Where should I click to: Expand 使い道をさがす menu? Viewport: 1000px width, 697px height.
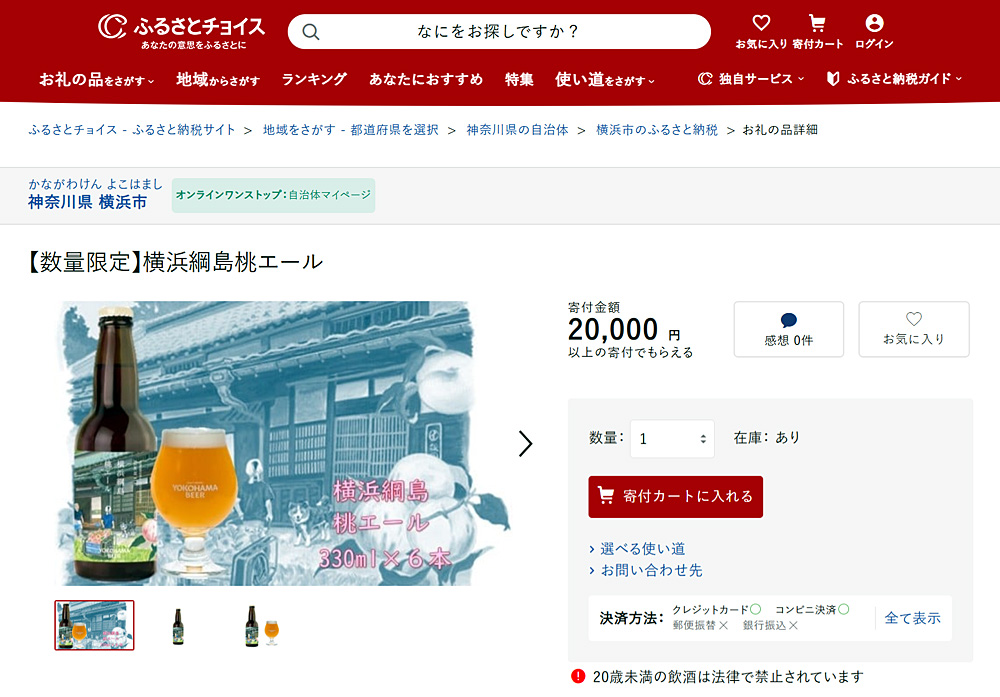pyautogui.click(x=605, y=80)
